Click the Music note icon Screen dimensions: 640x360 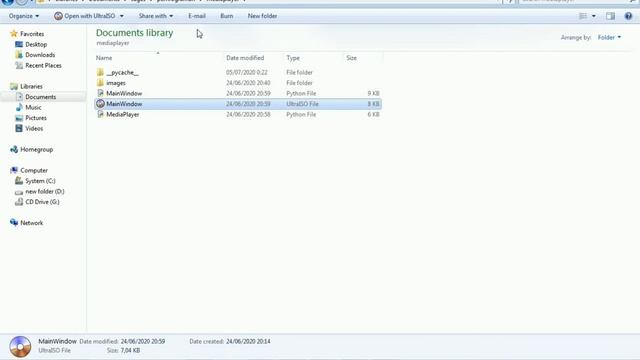pos(19,107)
